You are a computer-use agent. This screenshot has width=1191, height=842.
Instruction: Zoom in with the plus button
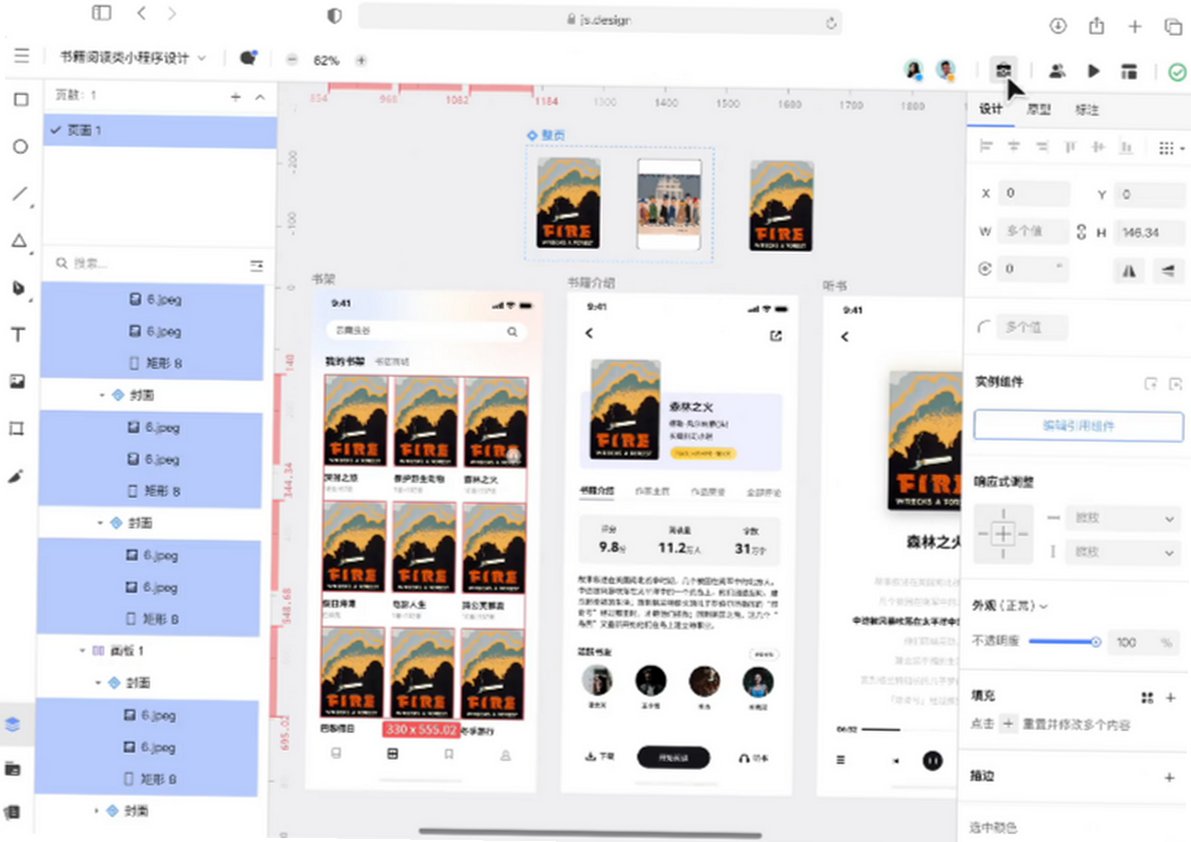click(x=362, y=60)
